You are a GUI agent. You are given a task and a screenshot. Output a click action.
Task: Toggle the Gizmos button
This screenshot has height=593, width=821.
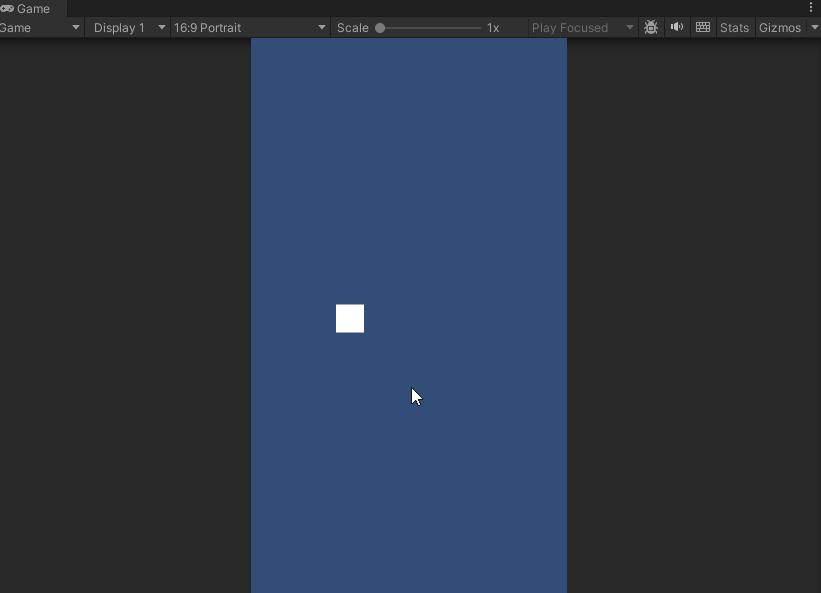coord(780,28)
